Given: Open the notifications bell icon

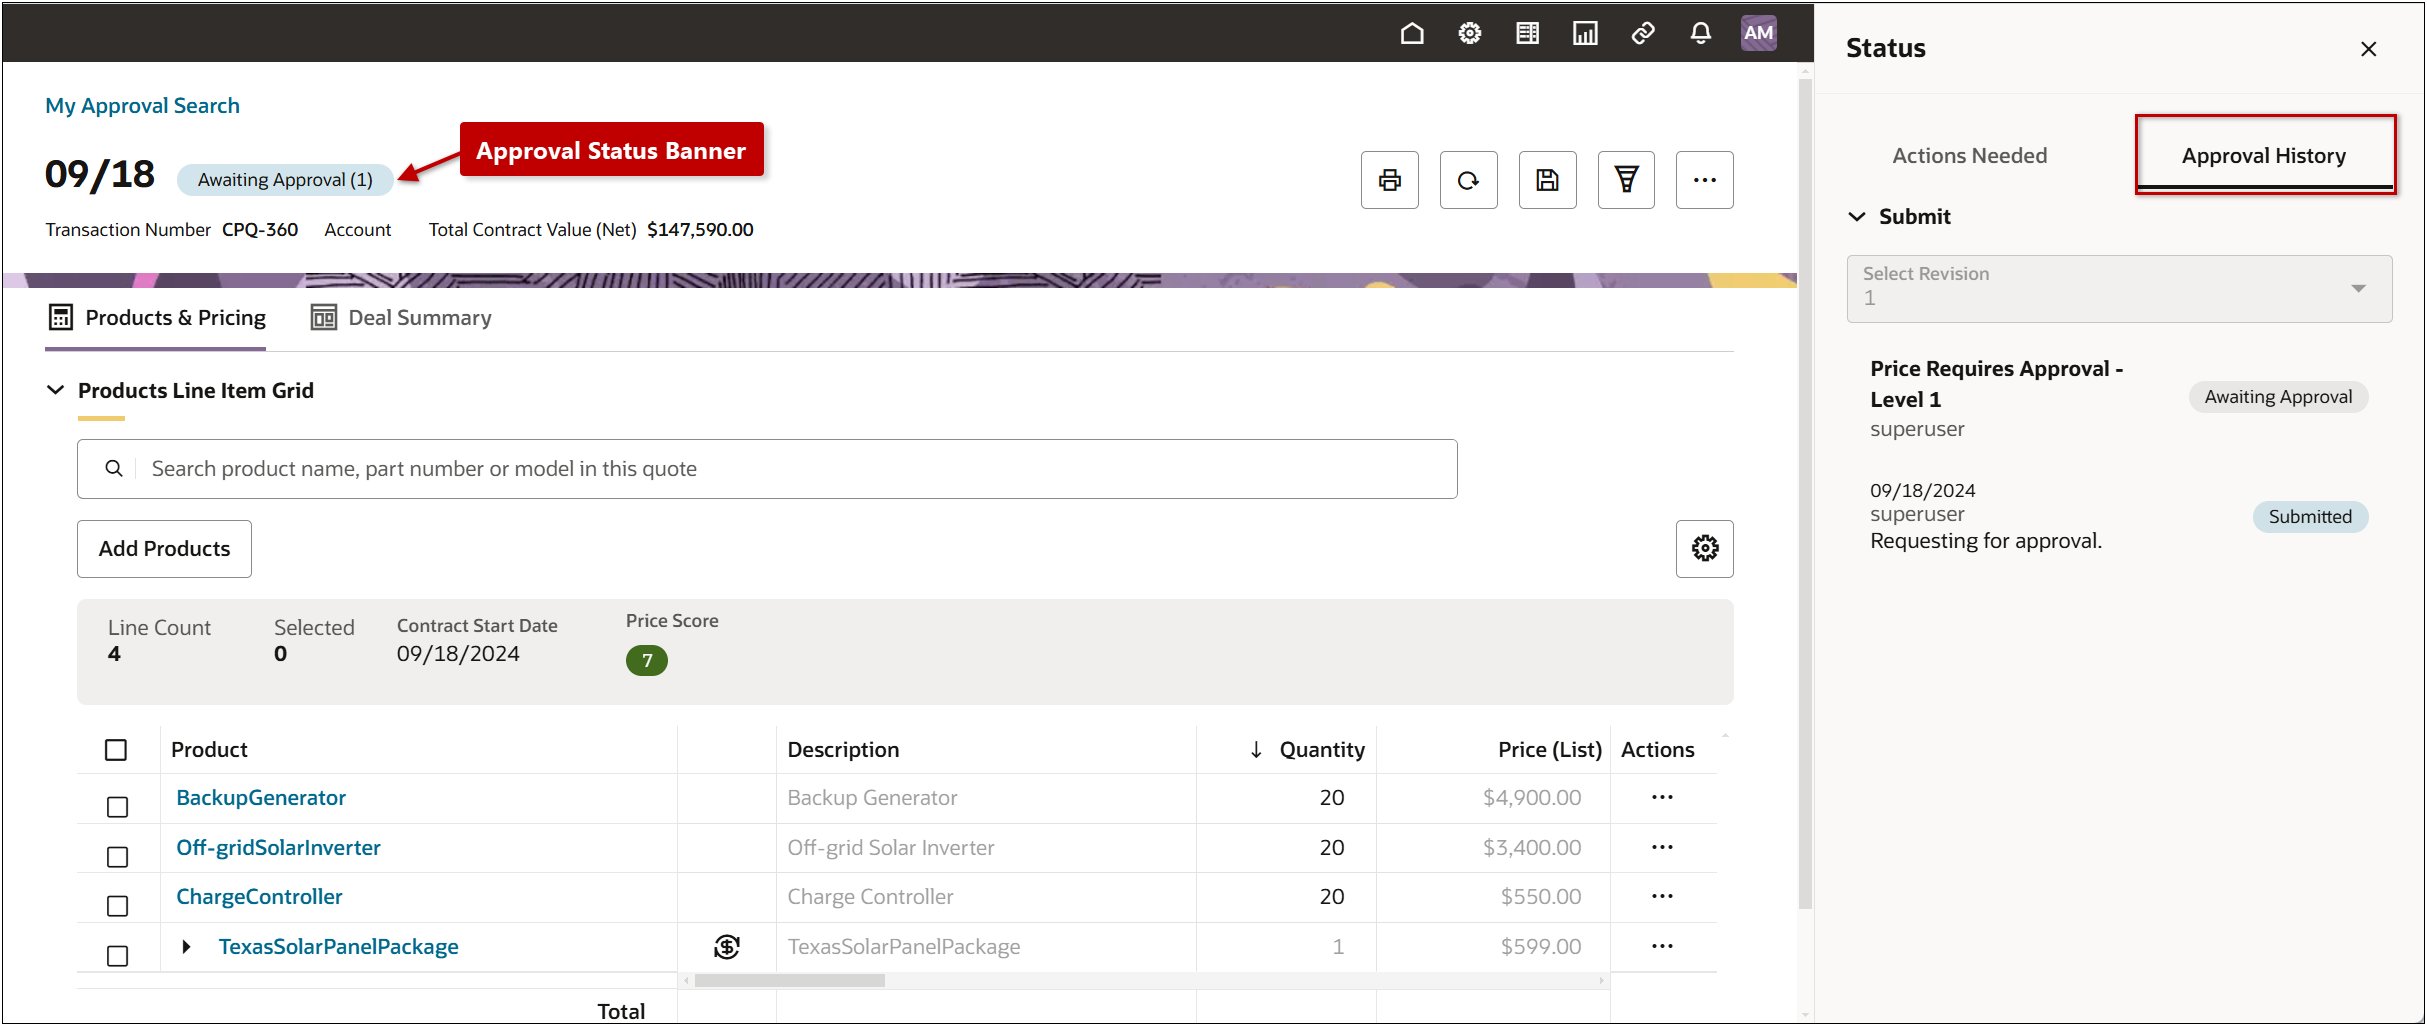Looking at the screenshot, I should pos(1700,34).
